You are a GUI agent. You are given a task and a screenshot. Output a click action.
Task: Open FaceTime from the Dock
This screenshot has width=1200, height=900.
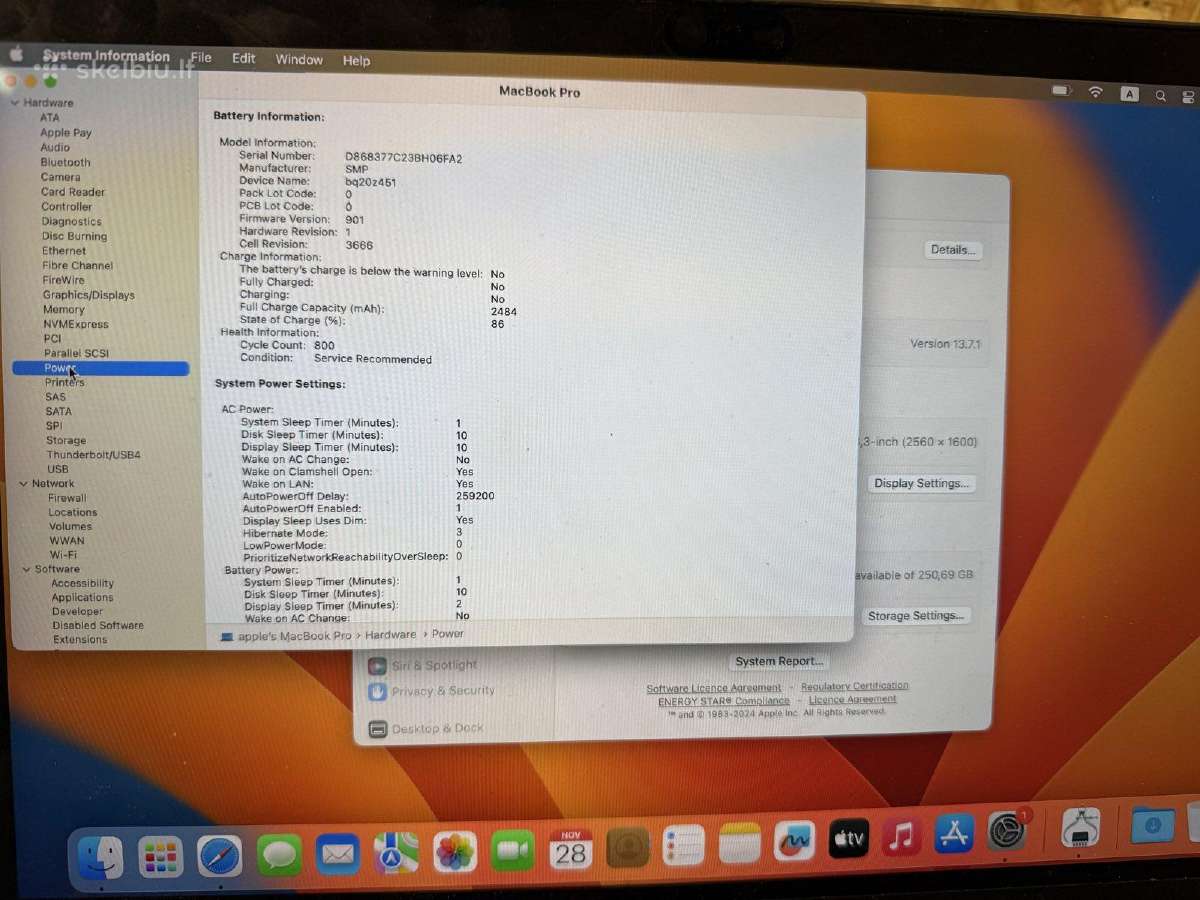pos(513,851)
